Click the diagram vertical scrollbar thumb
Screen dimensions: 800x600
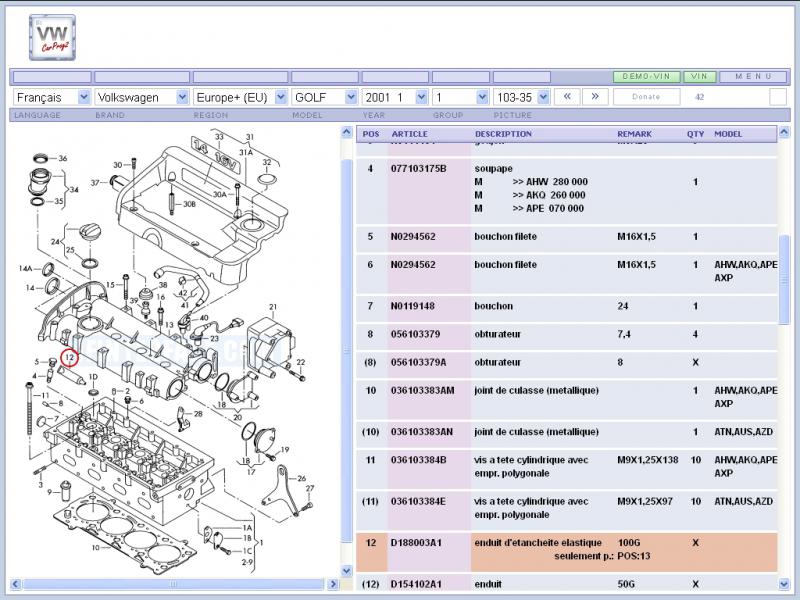tap(347, 351)
